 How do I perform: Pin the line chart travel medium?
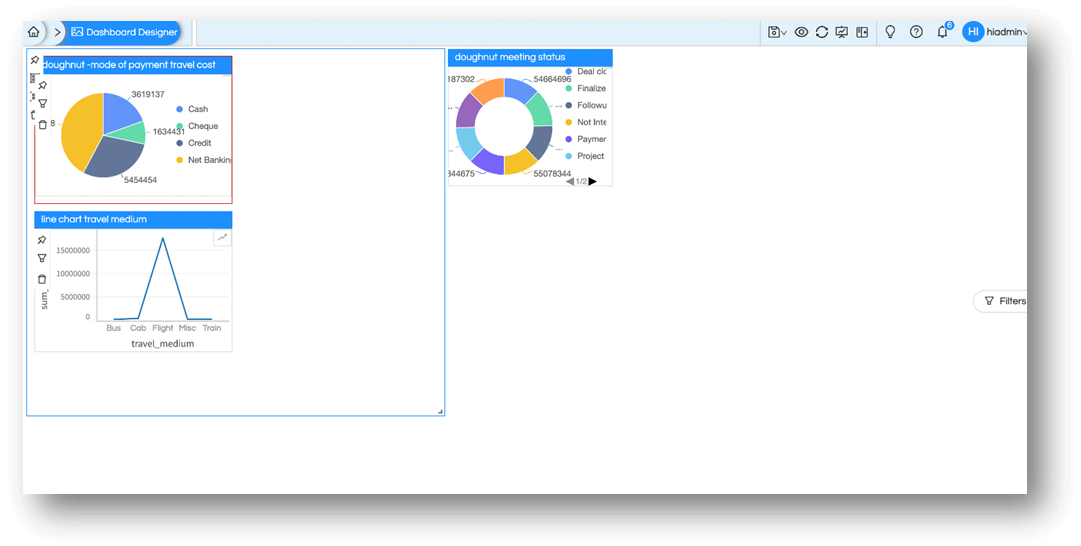pyautogui.click(x=42, y=240)
